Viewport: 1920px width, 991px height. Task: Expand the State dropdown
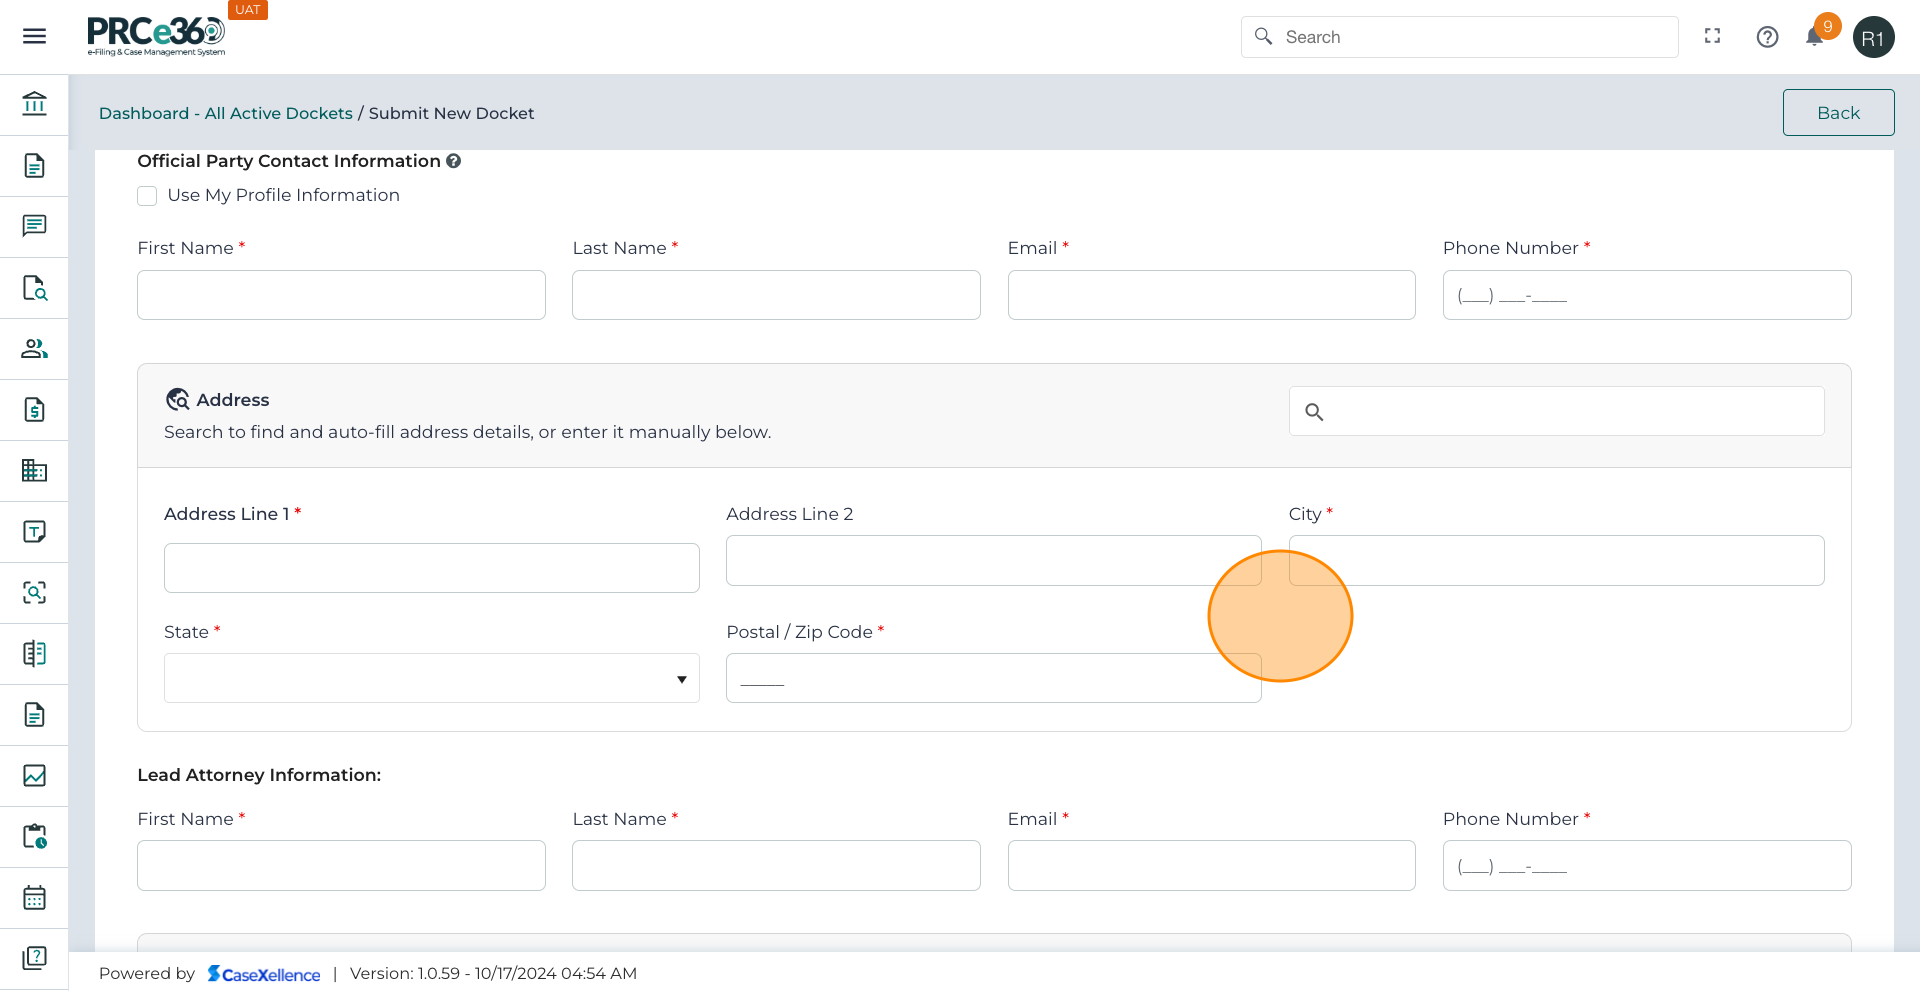click(431, 679)
